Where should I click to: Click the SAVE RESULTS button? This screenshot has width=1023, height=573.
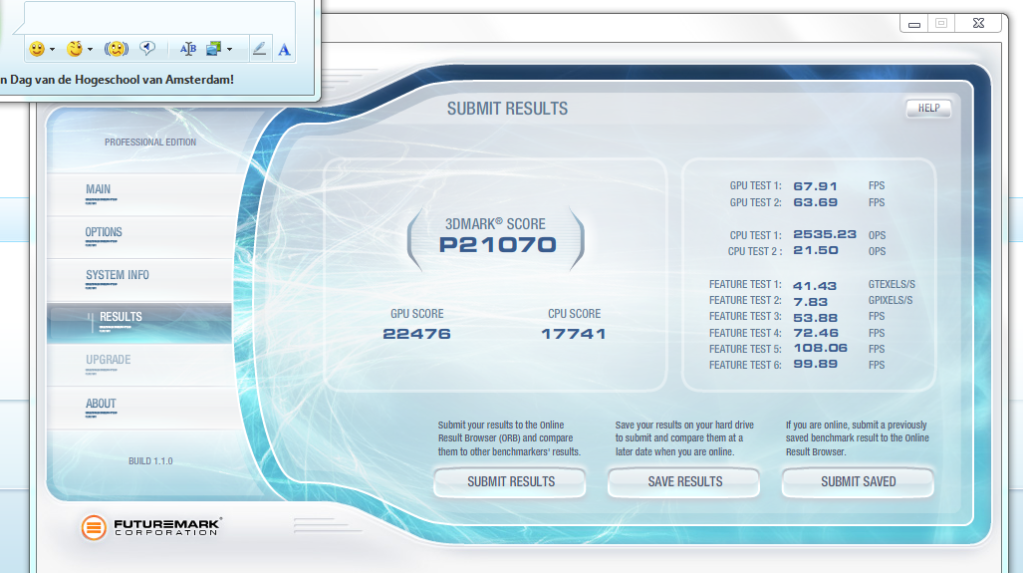(684, 482)
